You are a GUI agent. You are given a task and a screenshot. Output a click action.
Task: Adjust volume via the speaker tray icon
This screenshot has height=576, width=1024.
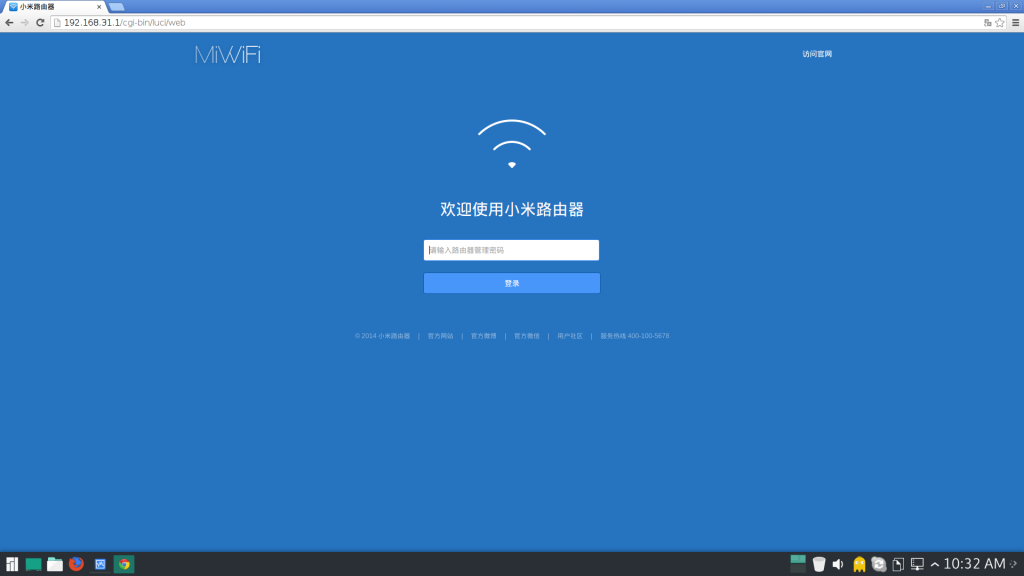838,564
